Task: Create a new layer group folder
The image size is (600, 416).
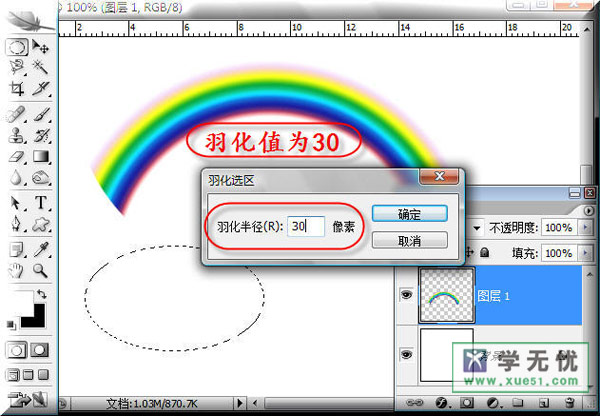Action: coord(518,403)
